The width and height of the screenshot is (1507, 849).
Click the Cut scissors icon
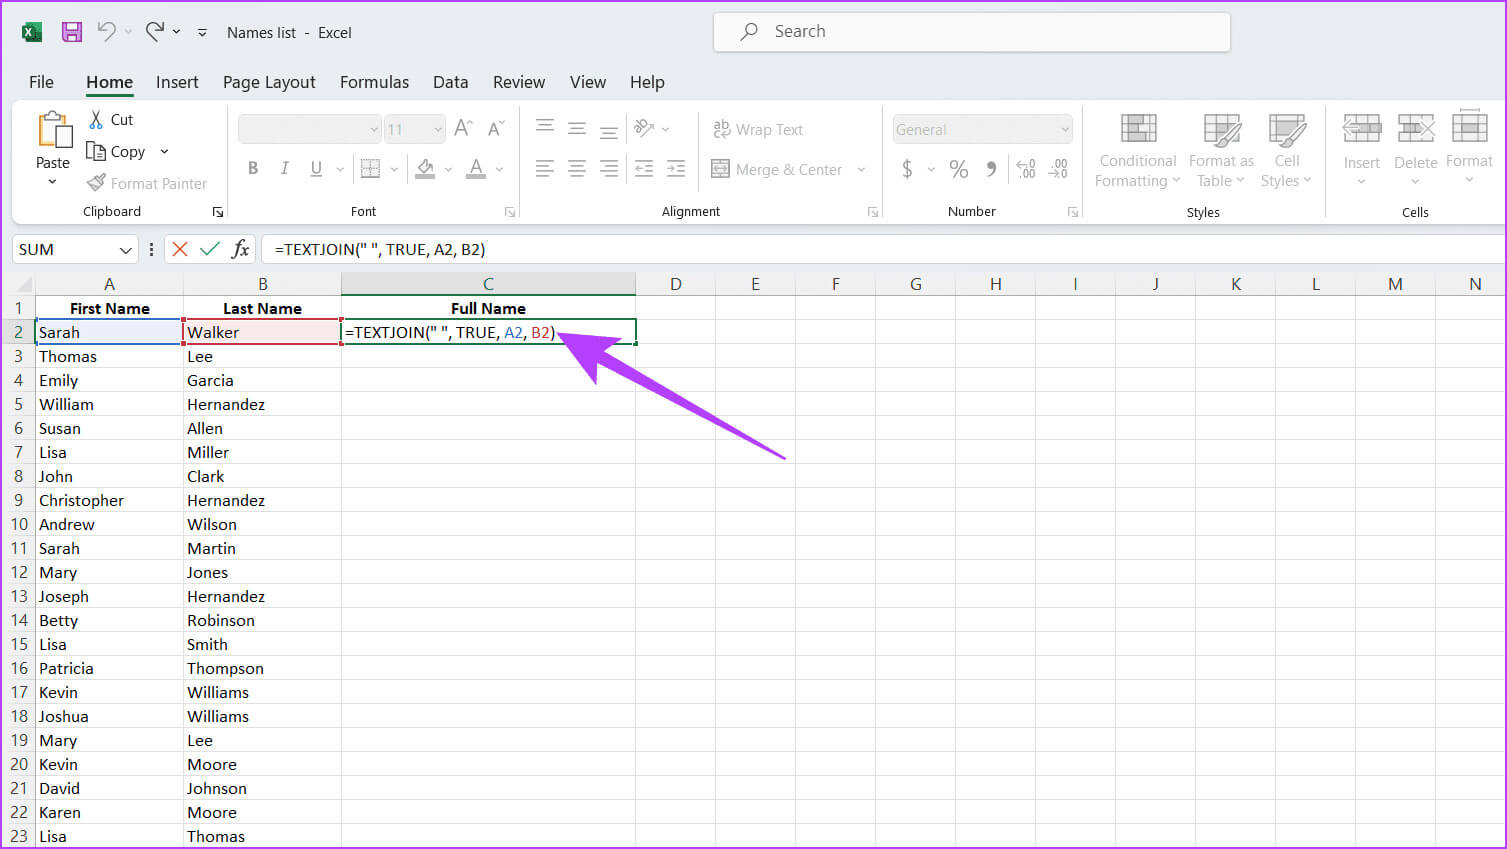tap(97, 119)
